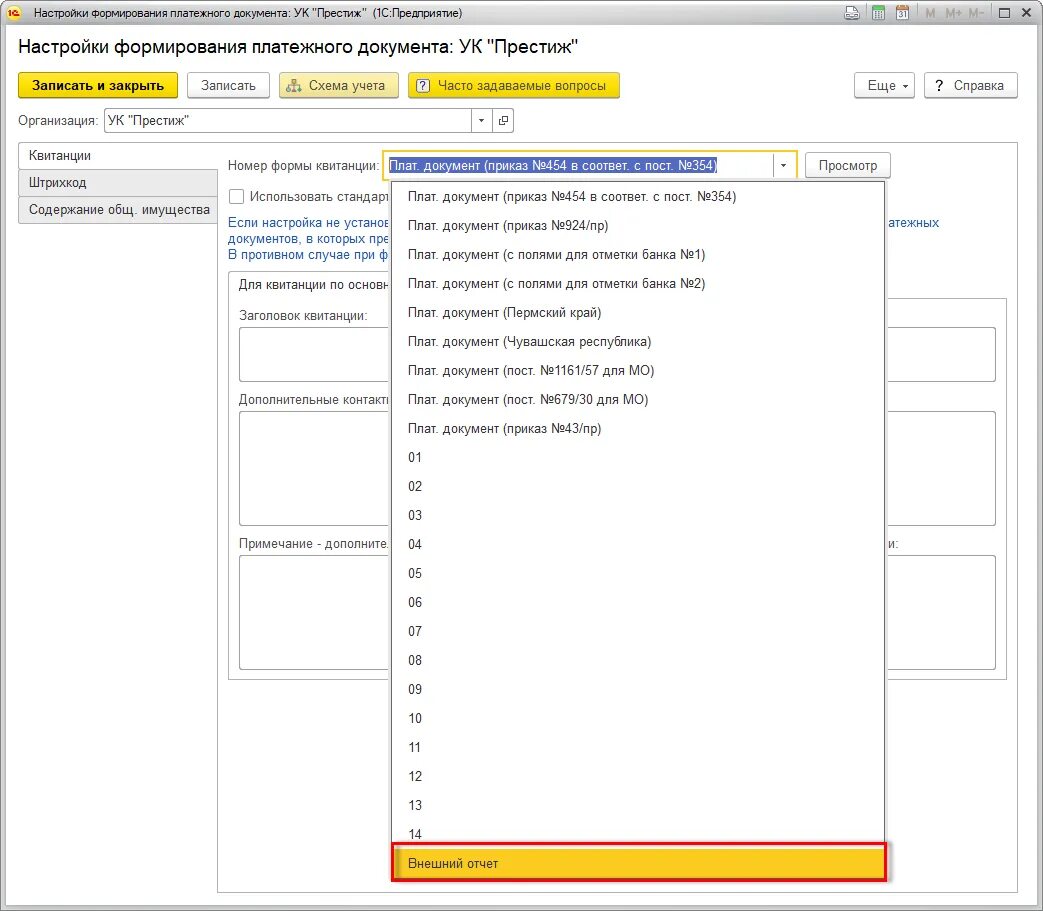
Task: Select 'Плат. документ (Чувашская республика)' option
Action: (x=639, y=342)
